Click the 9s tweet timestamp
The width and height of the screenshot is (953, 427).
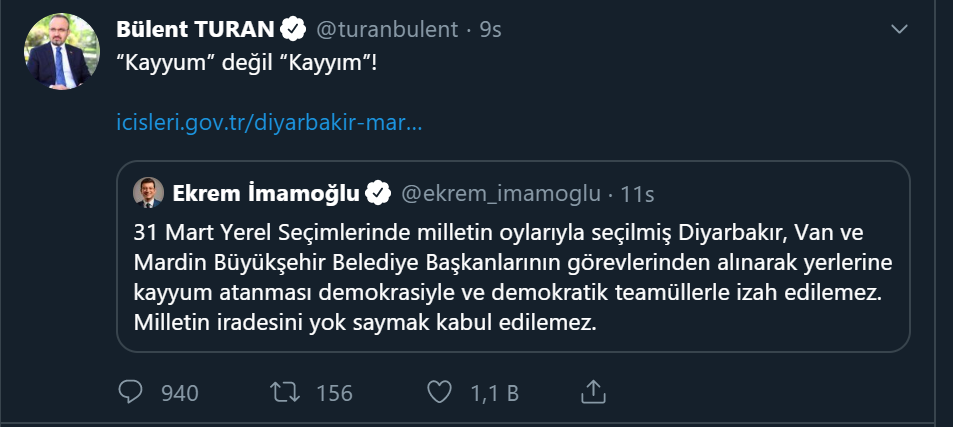(488, 30)
